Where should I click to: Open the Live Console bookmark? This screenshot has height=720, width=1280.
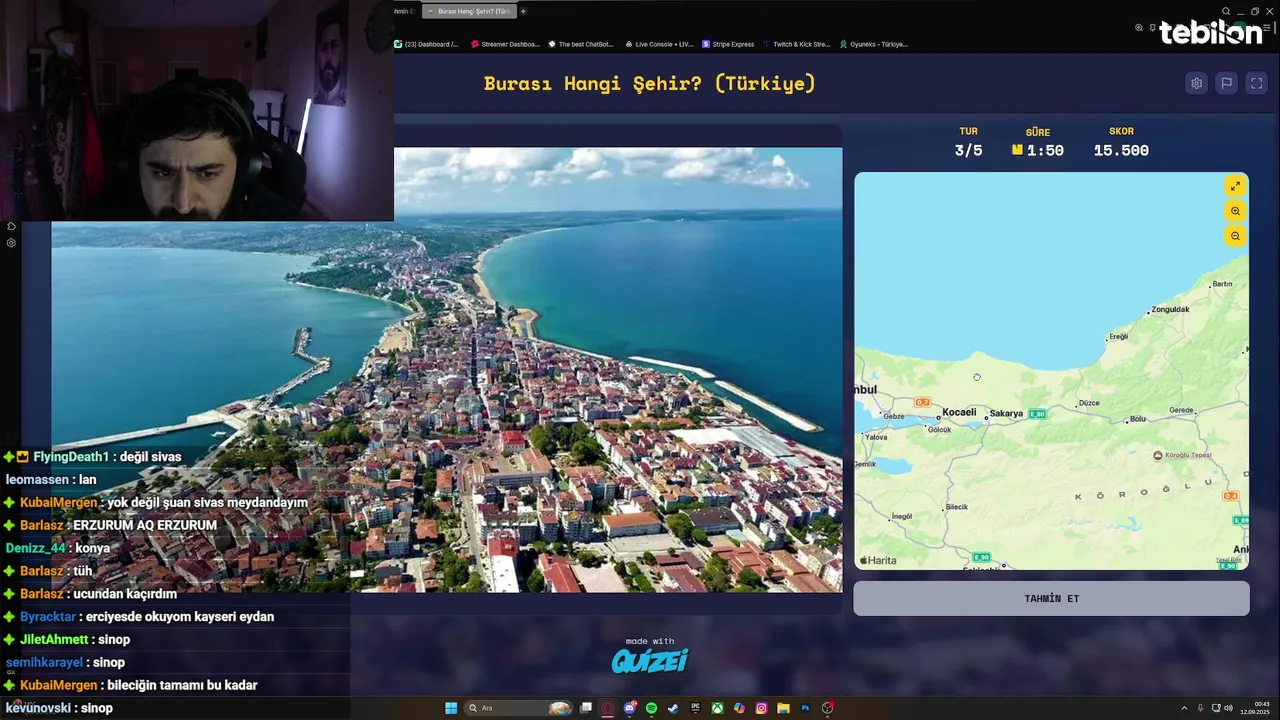coord(659,44)
